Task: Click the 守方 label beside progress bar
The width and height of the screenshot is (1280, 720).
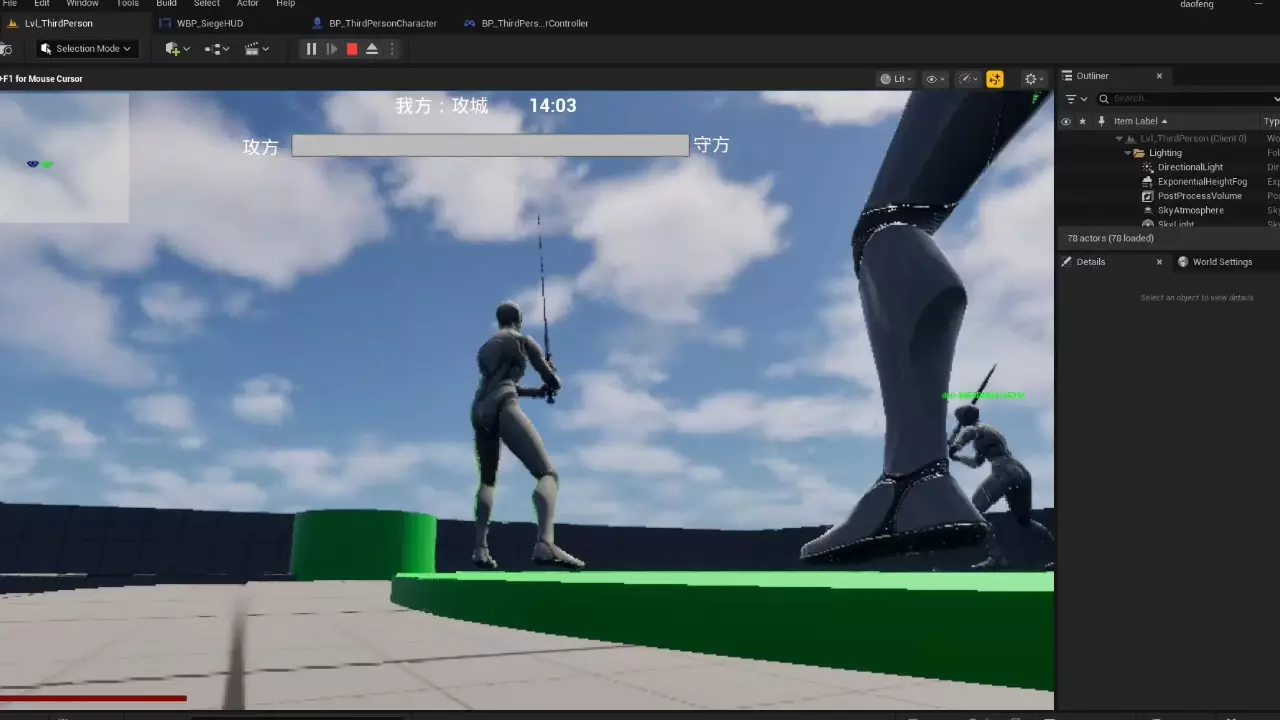Action: coord(712,145)
